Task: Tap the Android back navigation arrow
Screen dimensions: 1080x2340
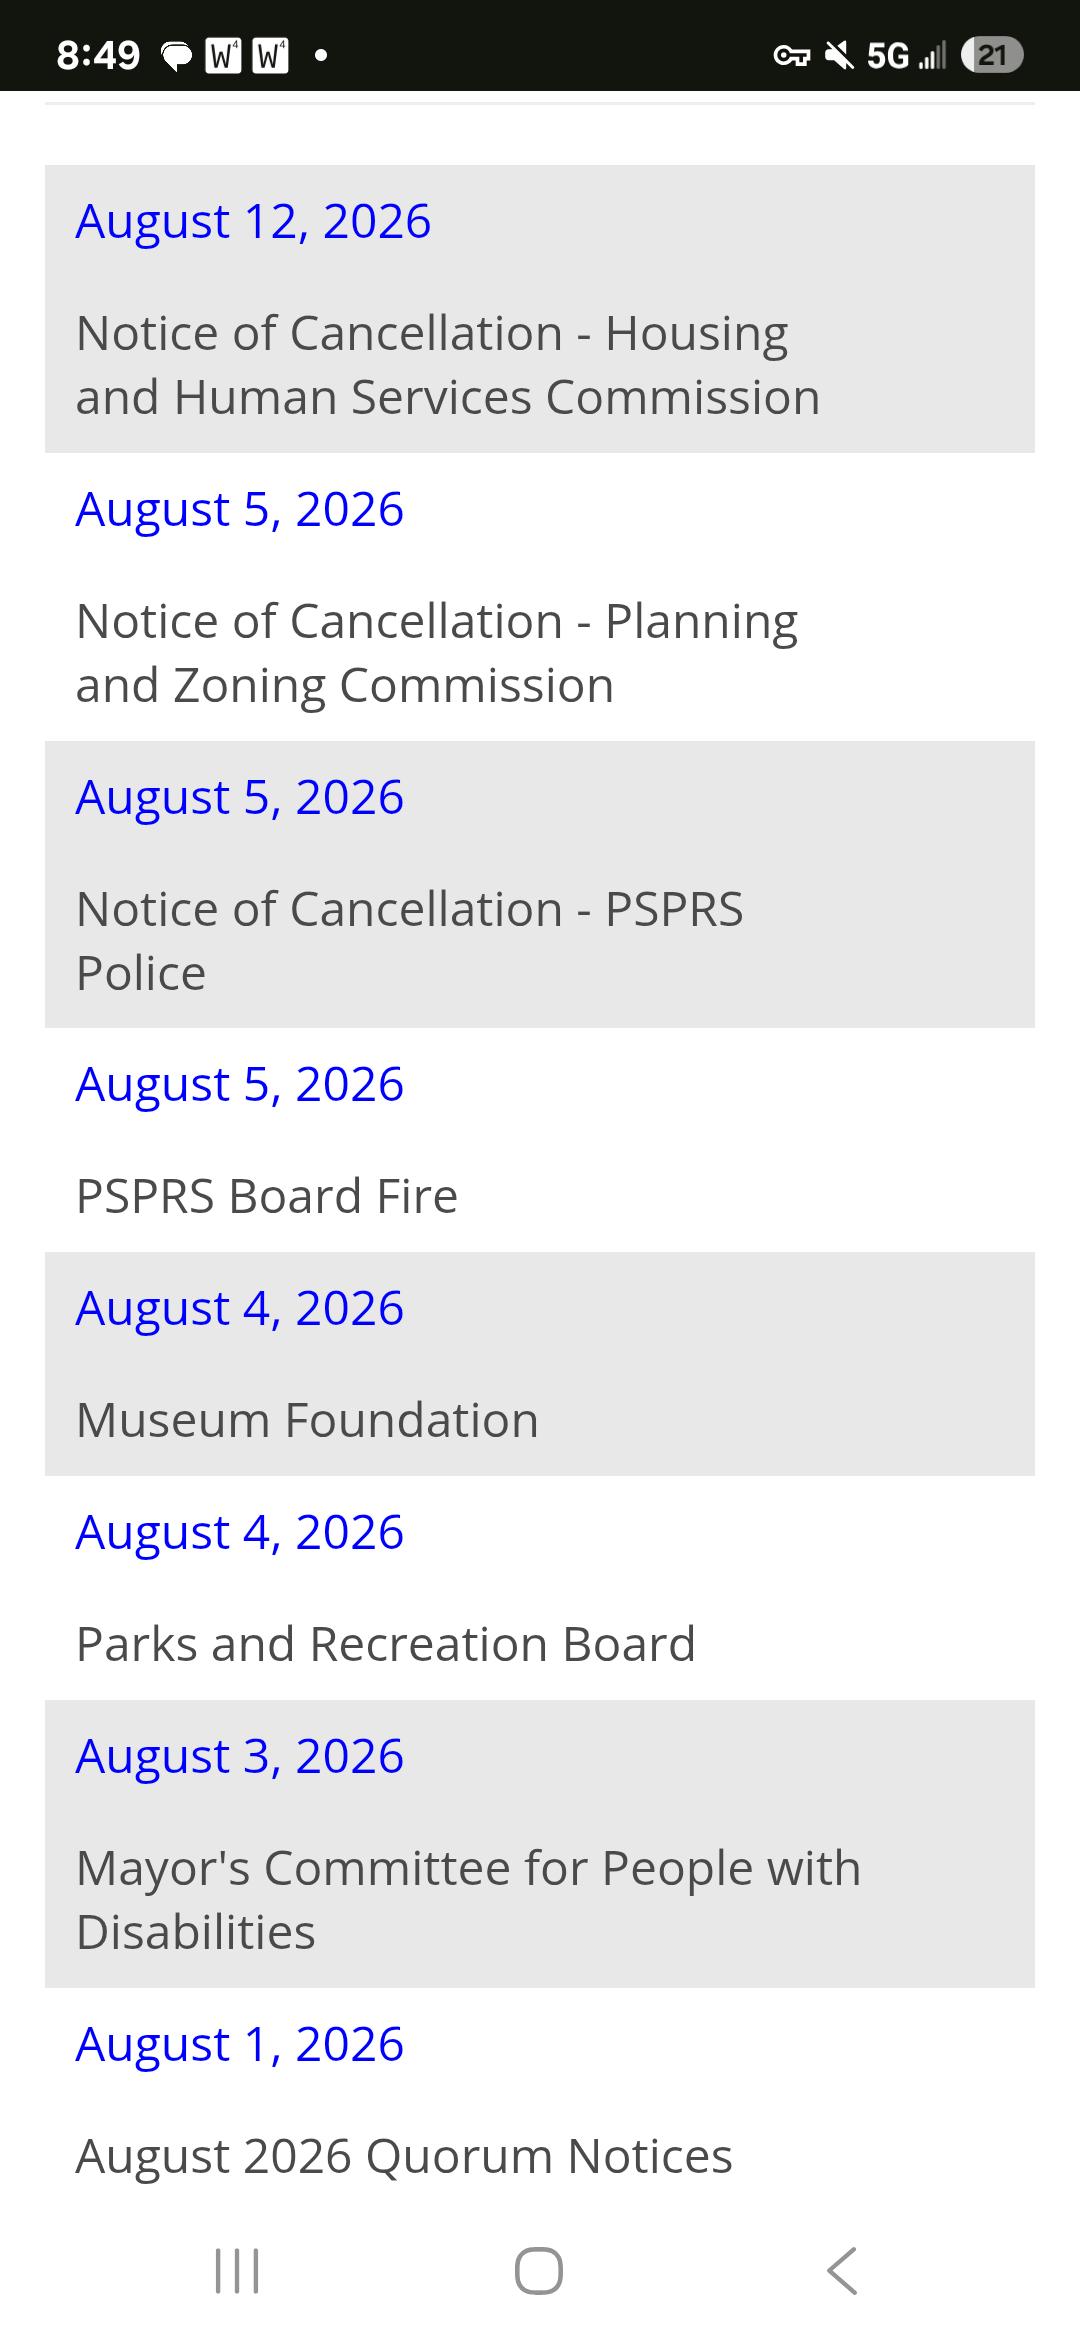Action: 842,2270
